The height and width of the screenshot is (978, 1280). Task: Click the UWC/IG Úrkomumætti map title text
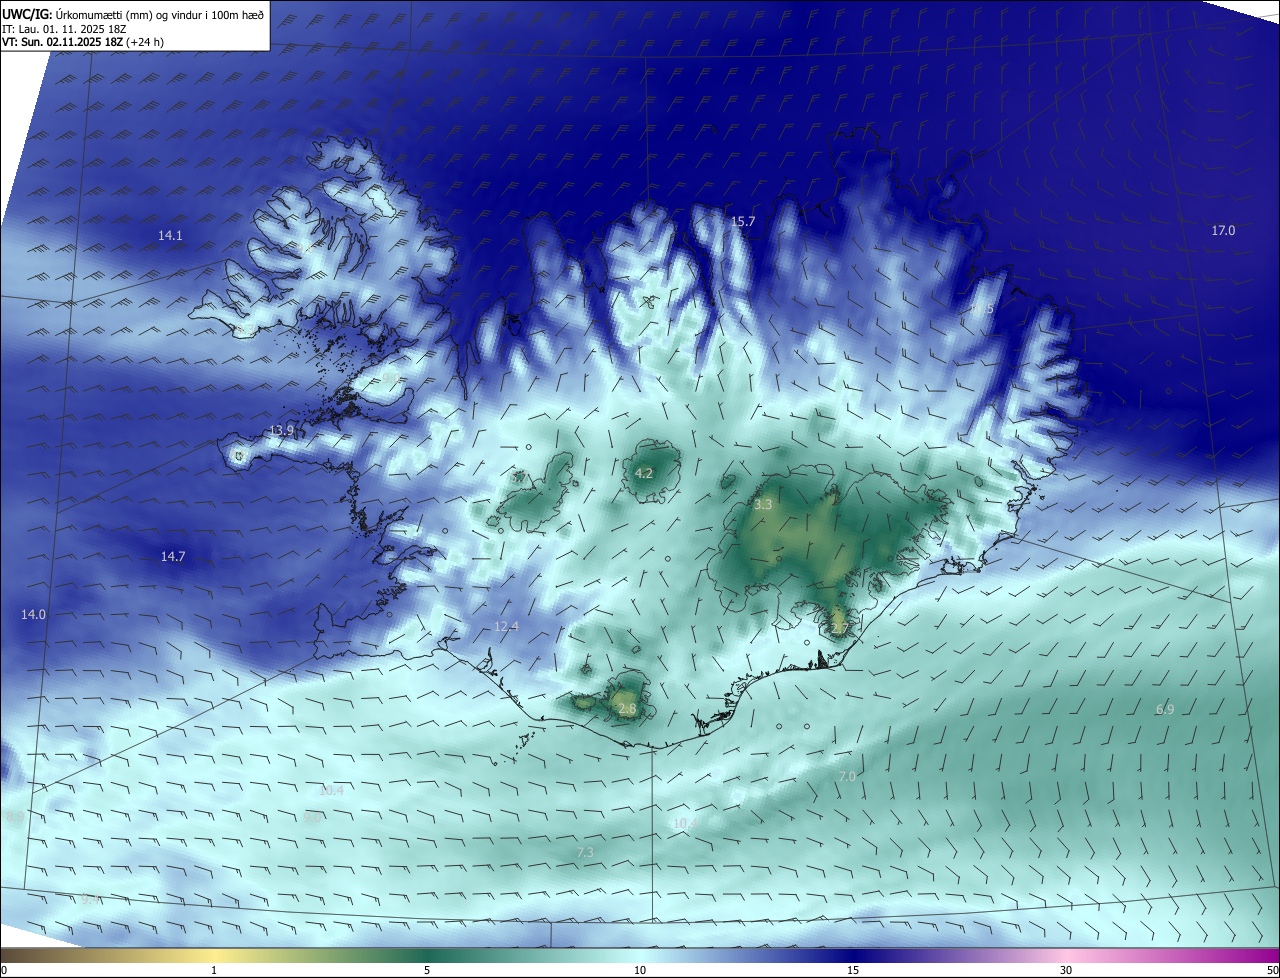point(133,15)
